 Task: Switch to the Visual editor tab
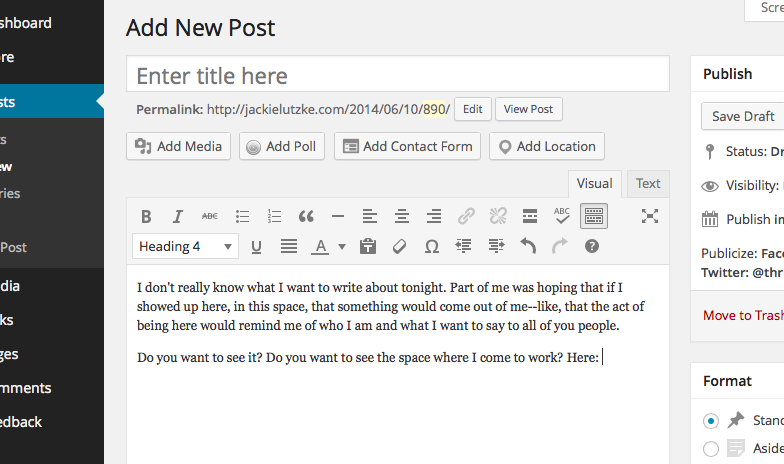click(595, 184)
